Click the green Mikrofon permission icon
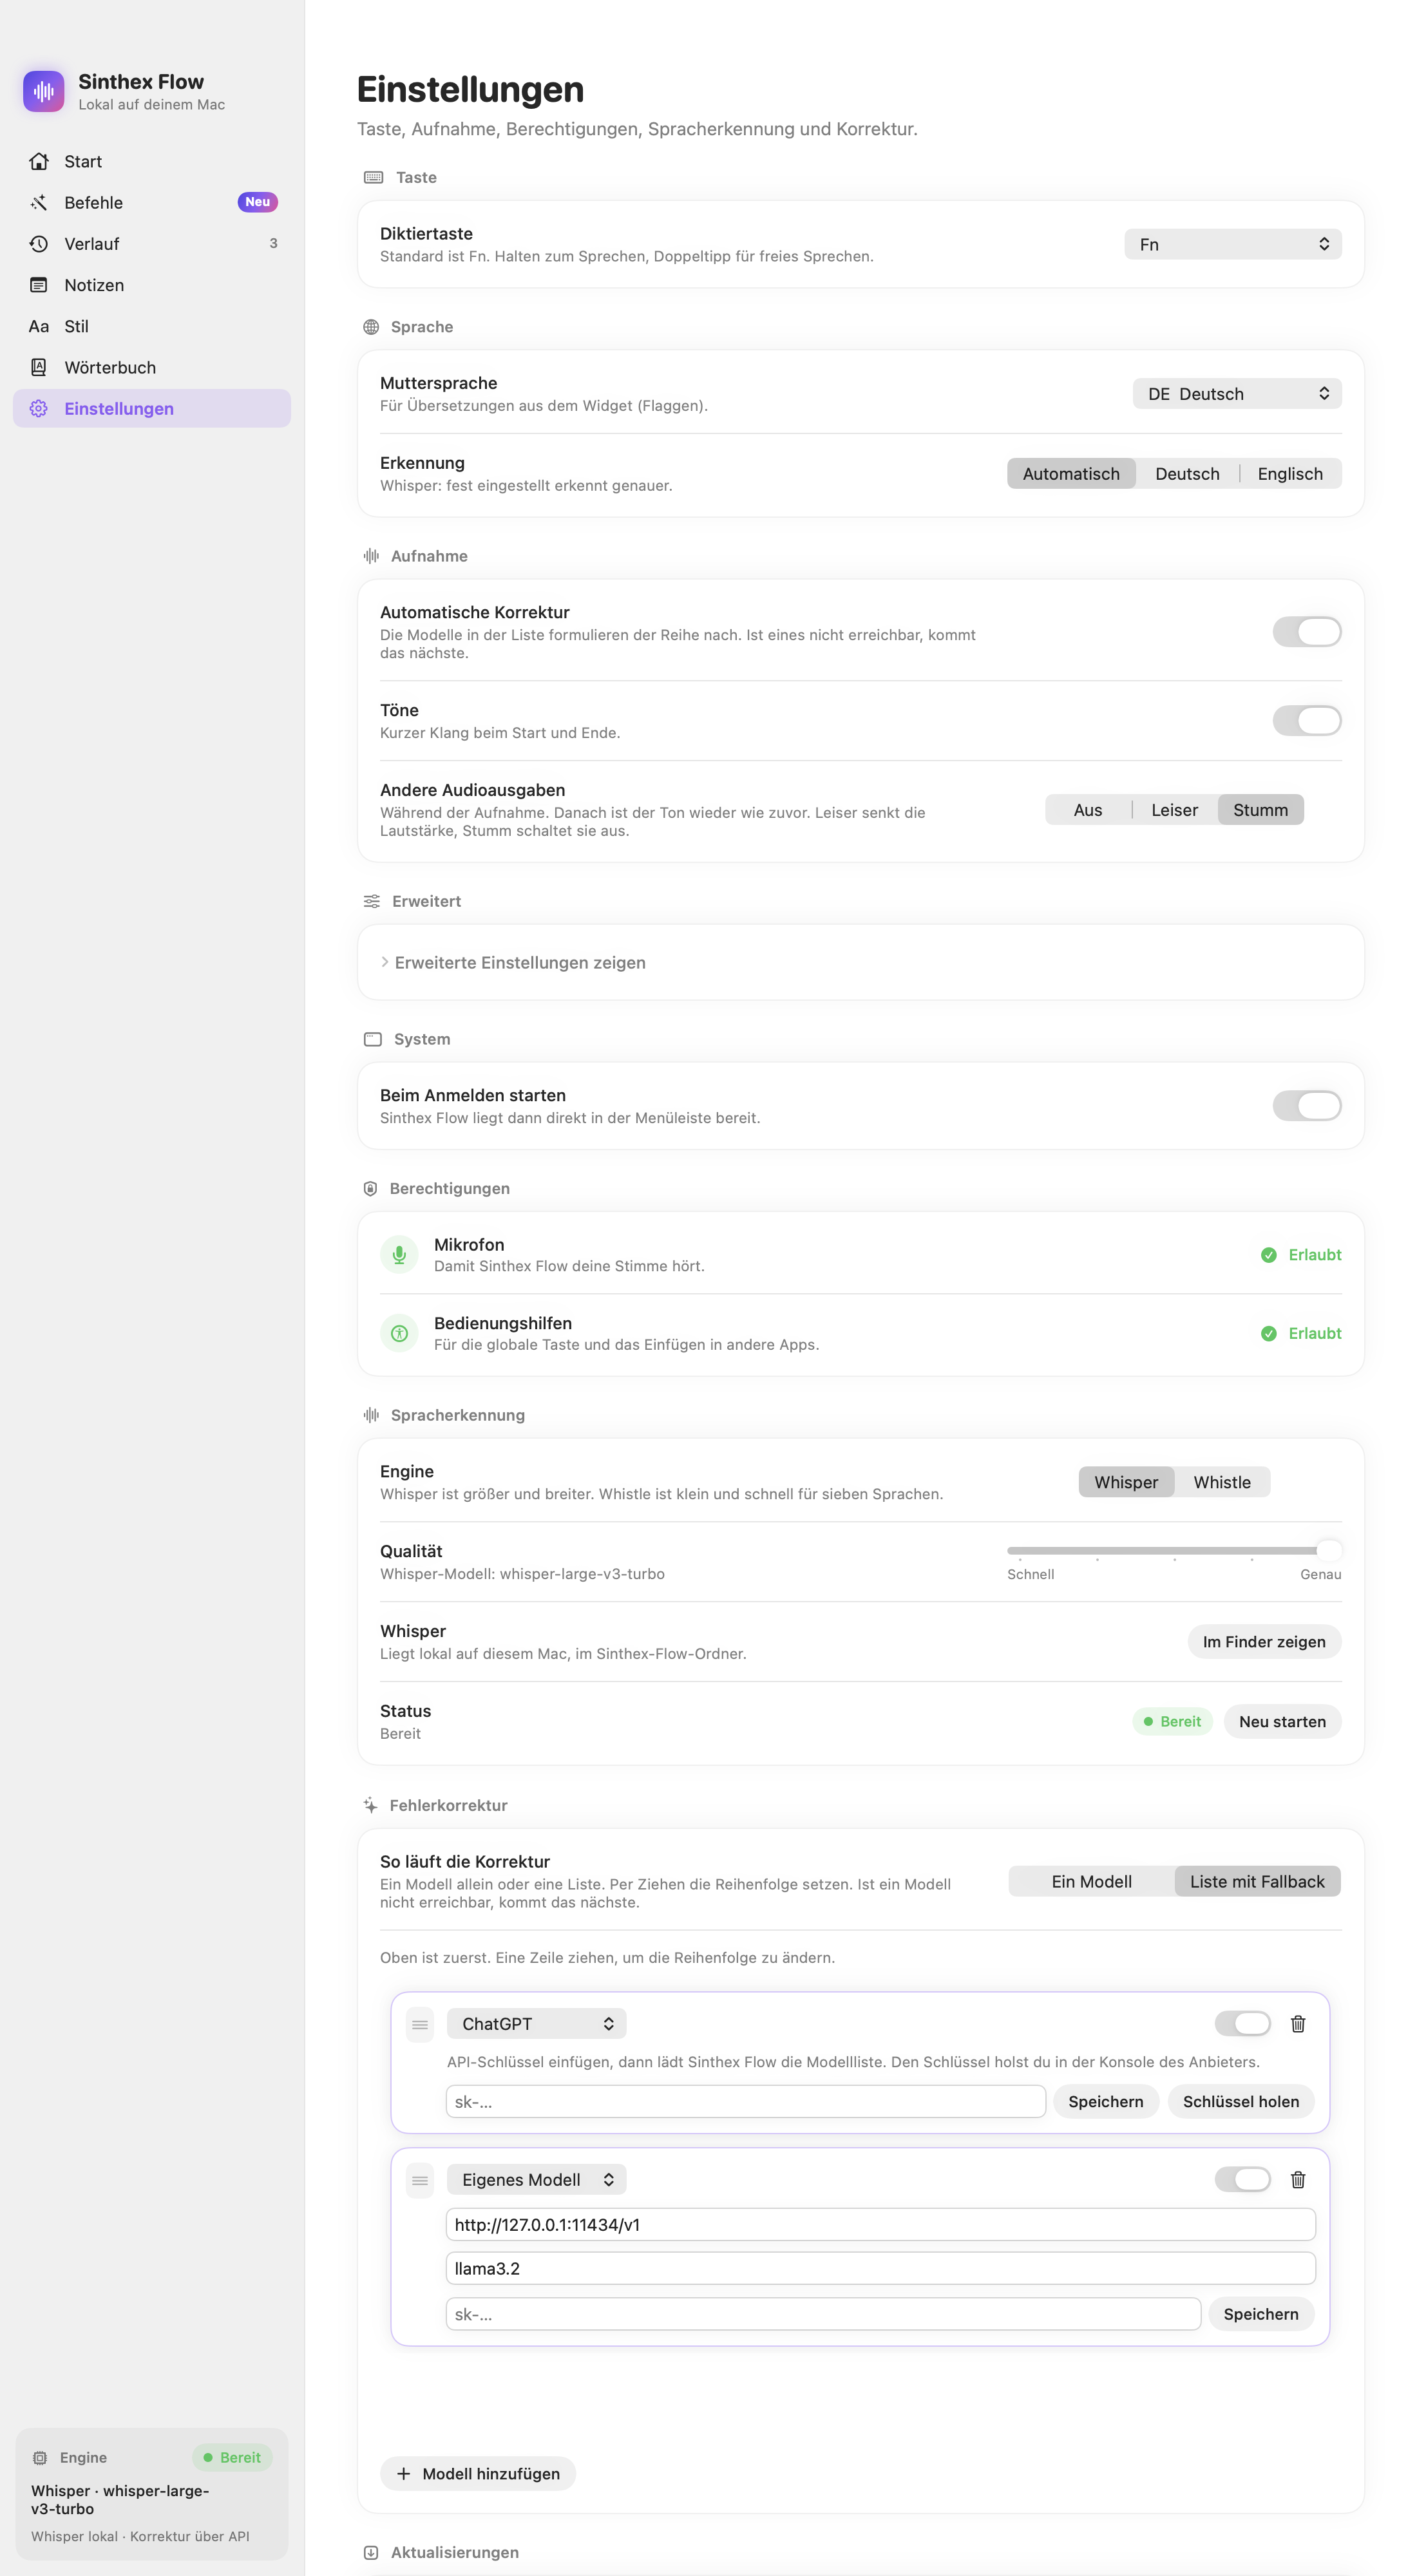 pos(399,1254)
